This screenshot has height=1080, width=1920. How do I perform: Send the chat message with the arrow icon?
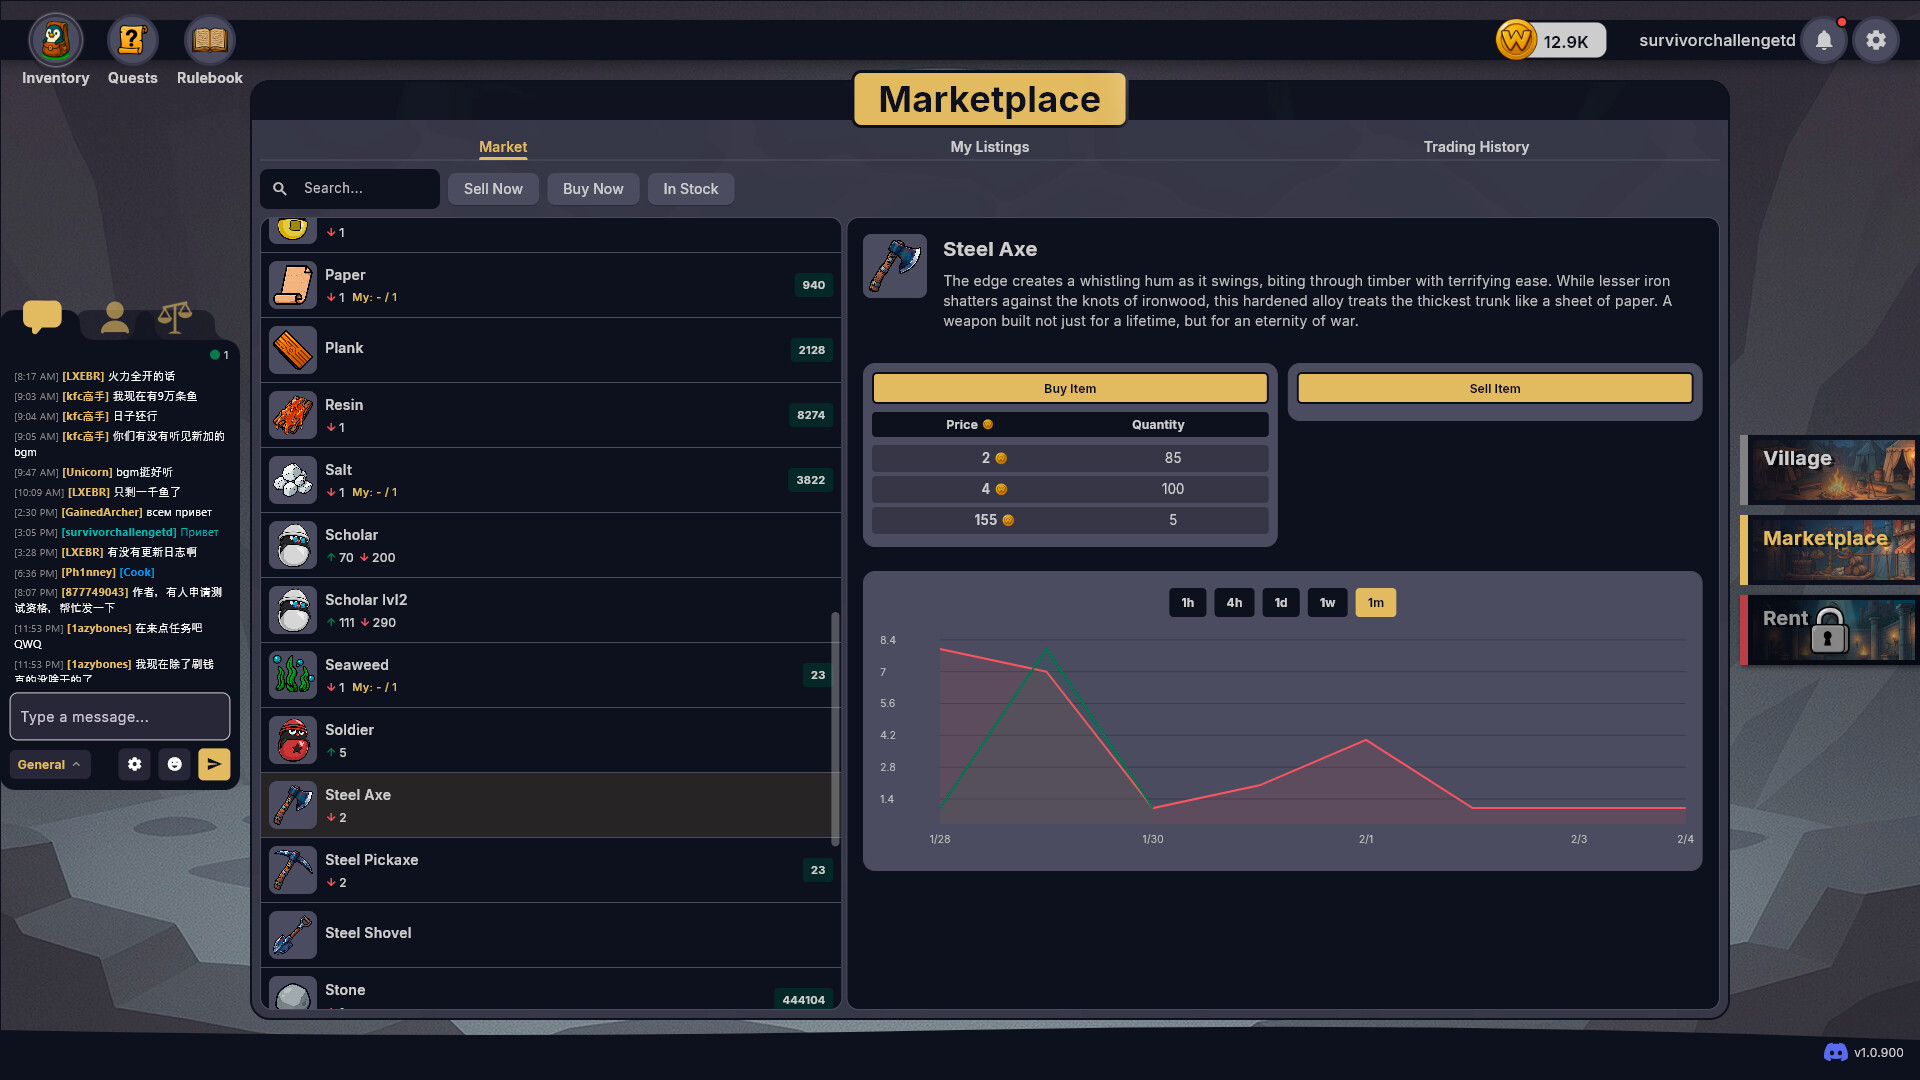point(214,764)
